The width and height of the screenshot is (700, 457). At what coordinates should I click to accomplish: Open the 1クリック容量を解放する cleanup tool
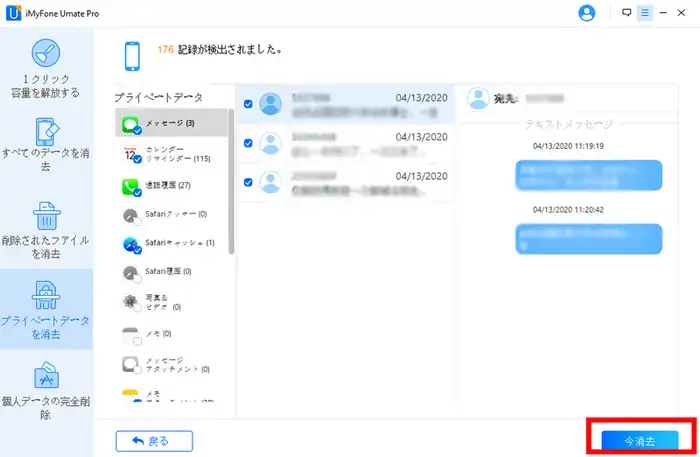(x=46, y=68)
